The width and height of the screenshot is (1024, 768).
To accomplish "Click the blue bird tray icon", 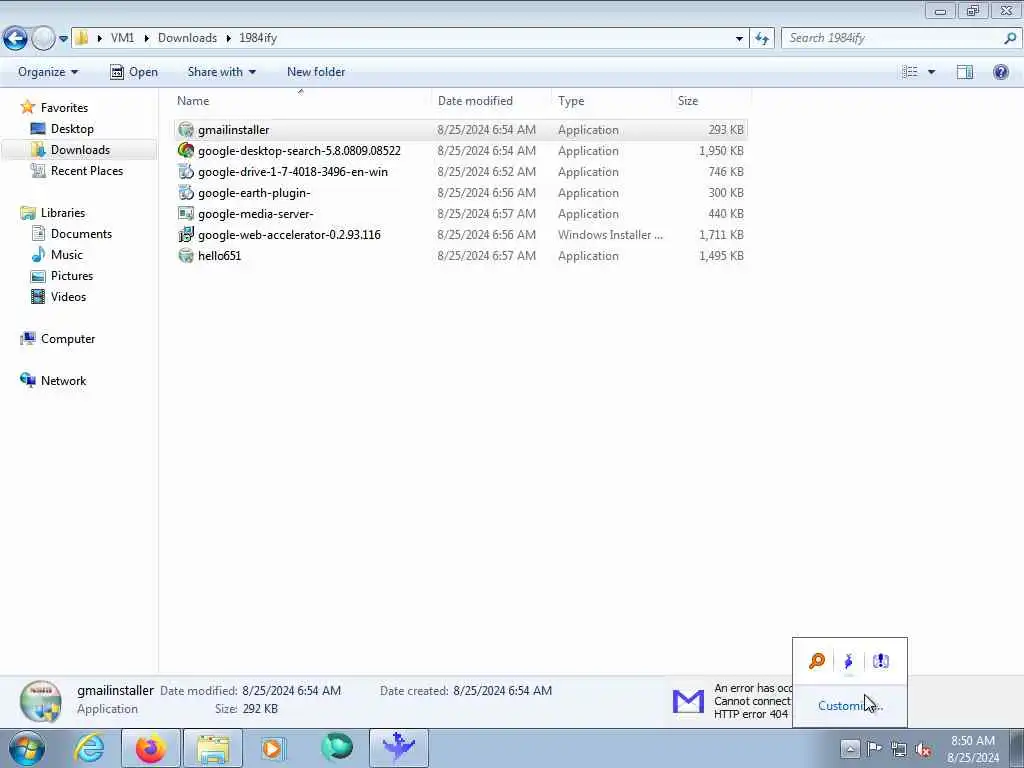I will (848, 662).
